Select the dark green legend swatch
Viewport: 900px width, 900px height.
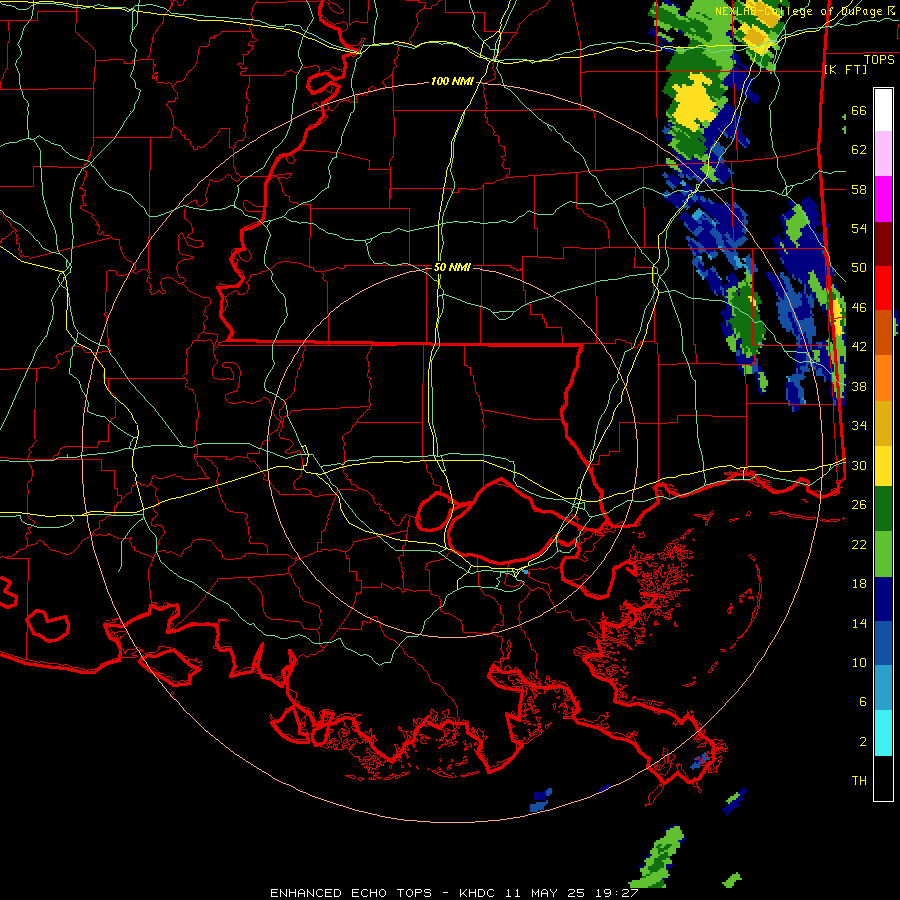point(883,509)
